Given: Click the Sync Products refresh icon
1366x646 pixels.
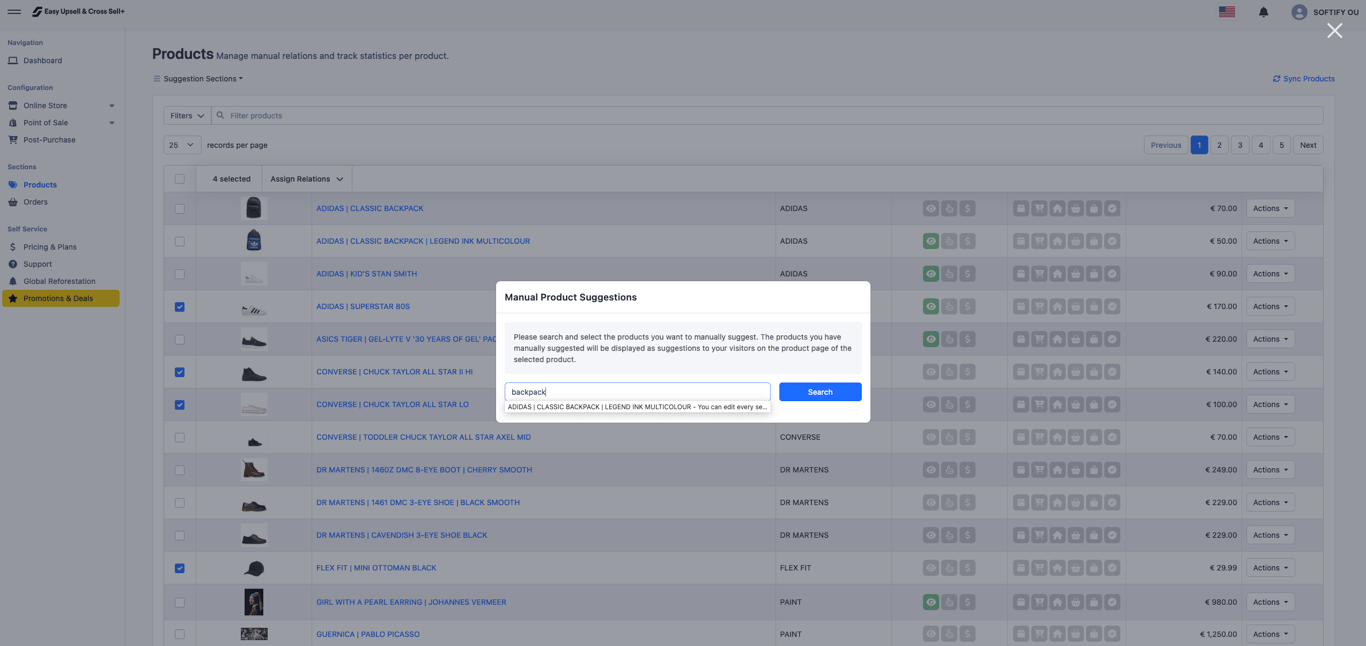Looking at the screenshot, I should [x=1276, y=79].
